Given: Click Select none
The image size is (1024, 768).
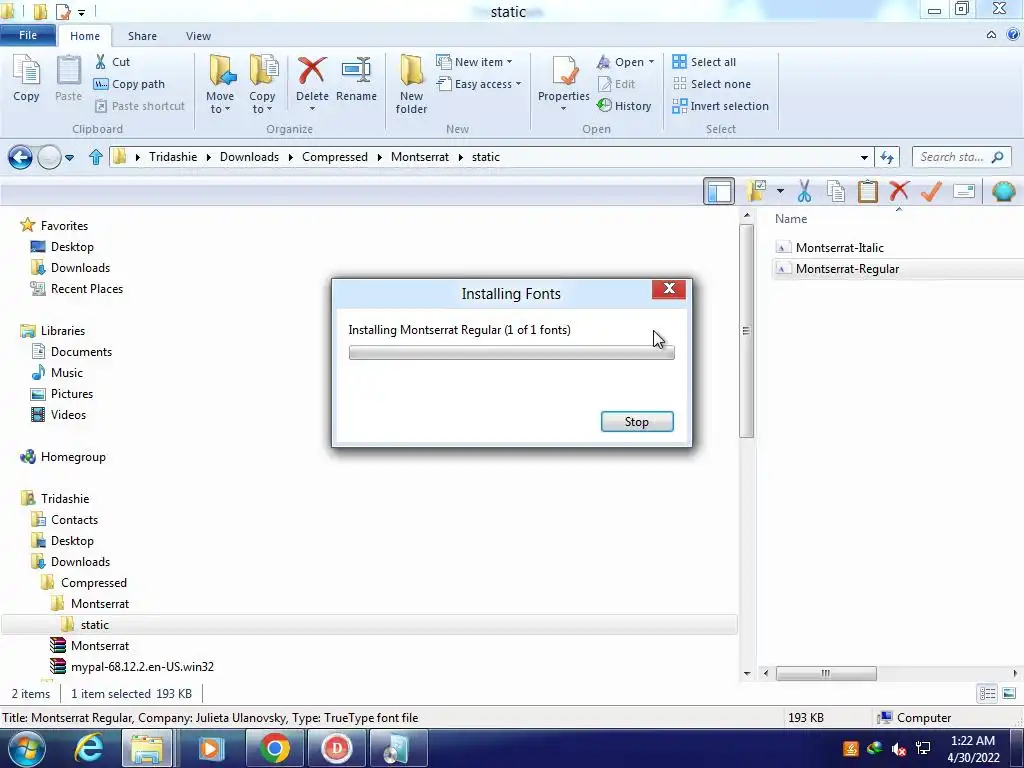Looking at the screenshot, I should point(712,84).
